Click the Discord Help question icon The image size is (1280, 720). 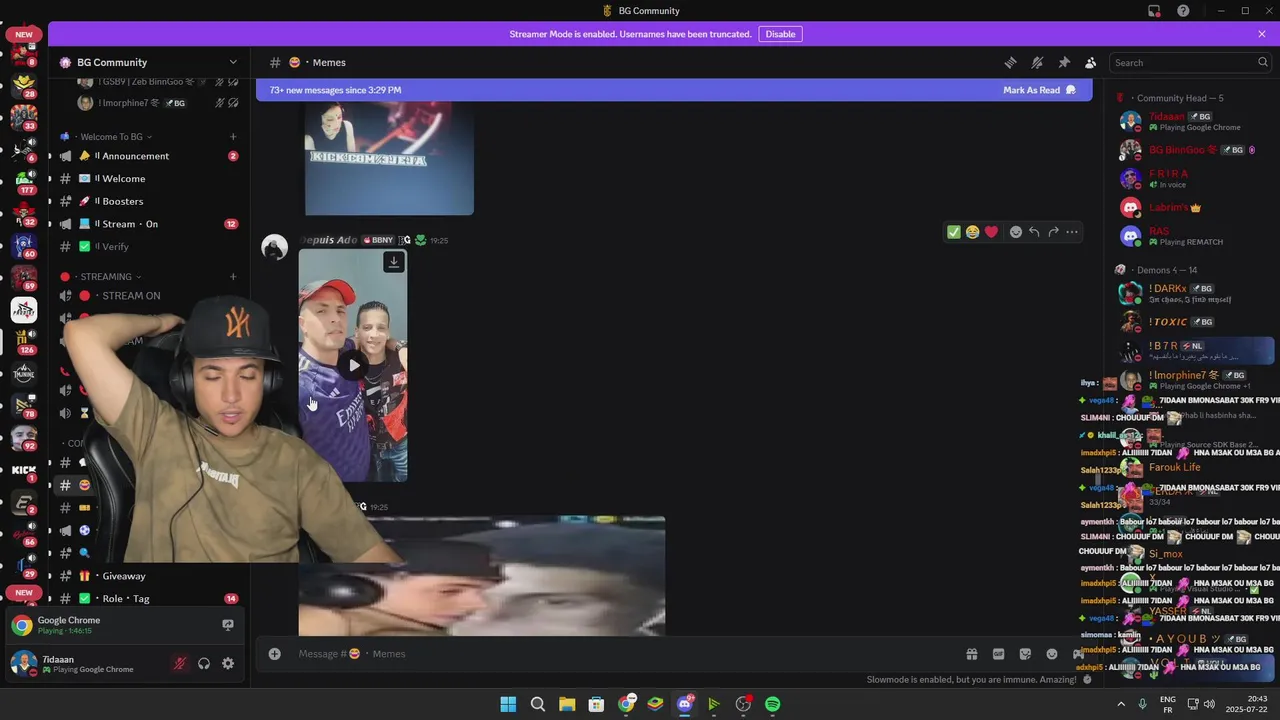point(1183,11)
